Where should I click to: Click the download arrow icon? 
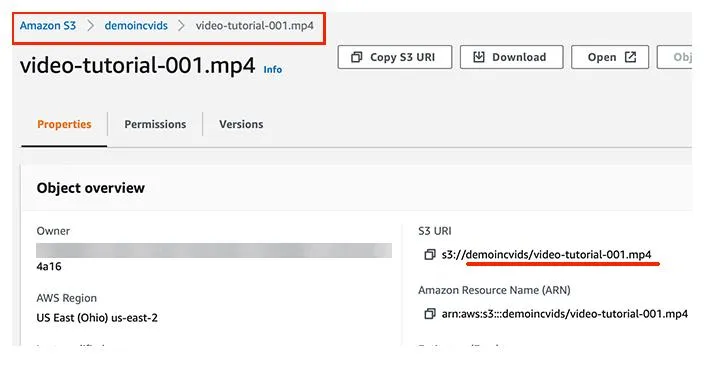pyautogui.click(x=478, y=57)
